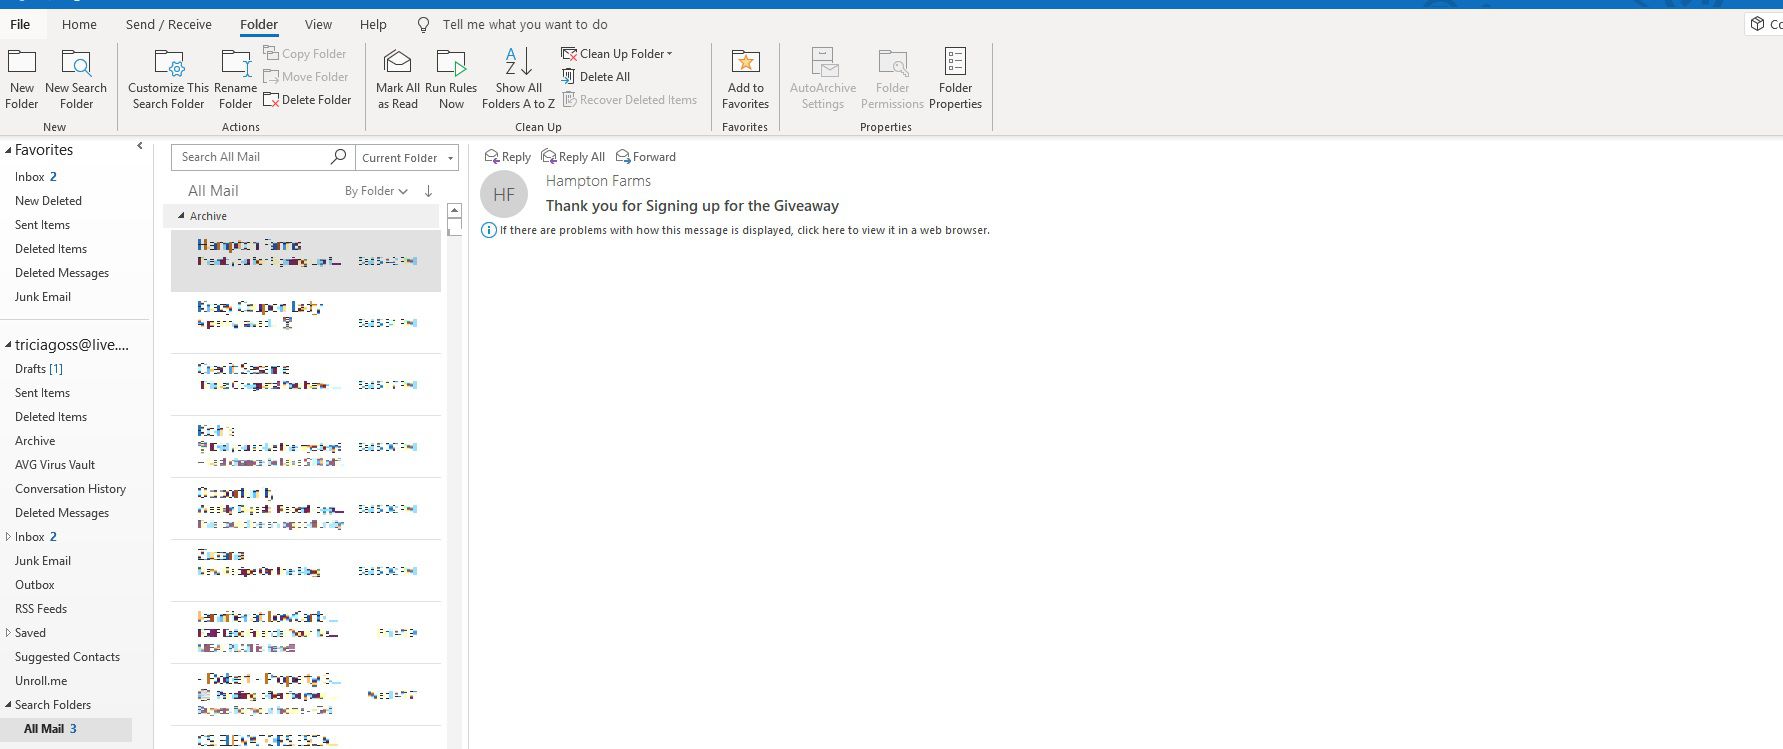The height and width of the screenshot is (749, 1783).
Task: Delete the folder via Delete Folder
Action: click(x=307, y=100)
